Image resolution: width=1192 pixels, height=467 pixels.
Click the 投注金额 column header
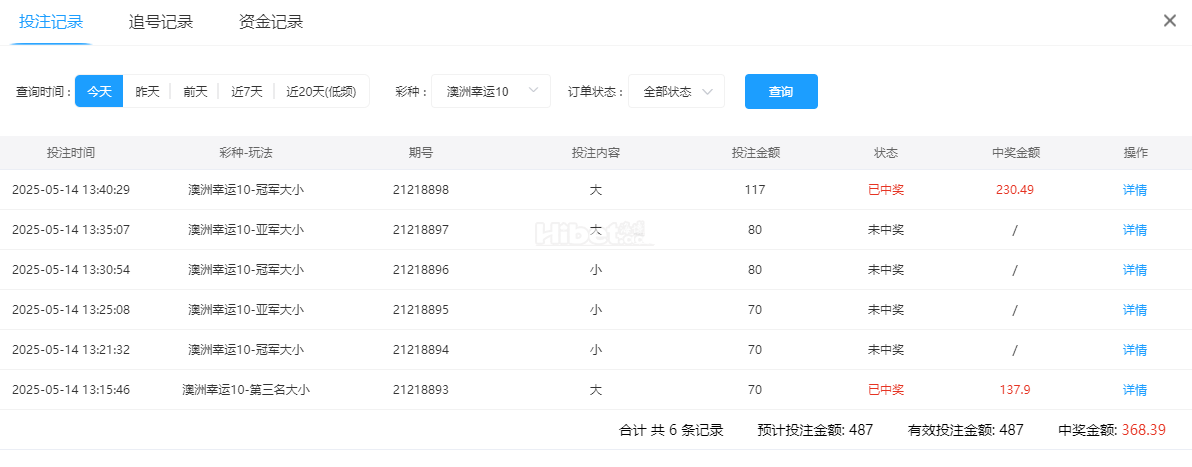[x=755, y=153]
